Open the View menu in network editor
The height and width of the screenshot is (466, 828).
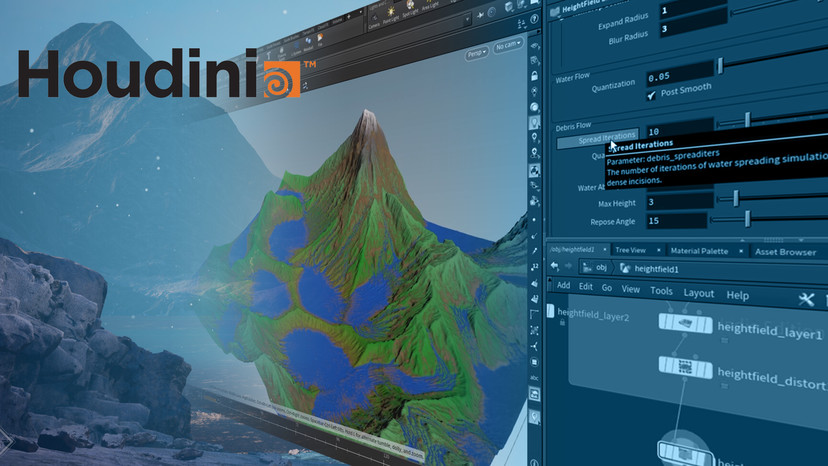pos(631,289)
